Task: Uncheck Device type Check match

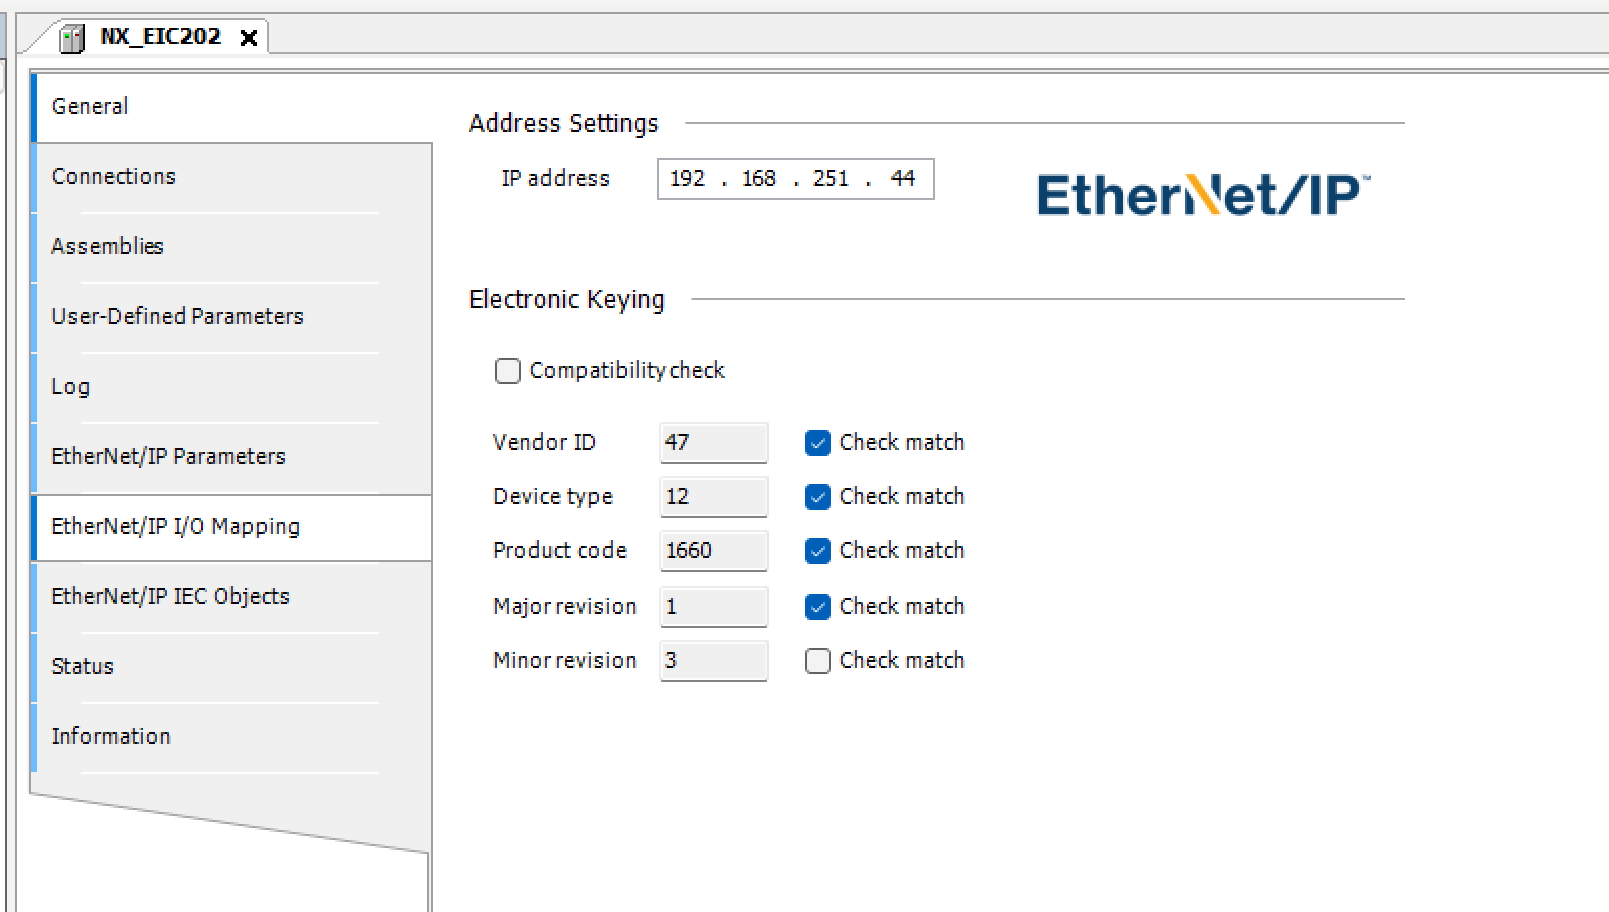Action: pos(818,497)
